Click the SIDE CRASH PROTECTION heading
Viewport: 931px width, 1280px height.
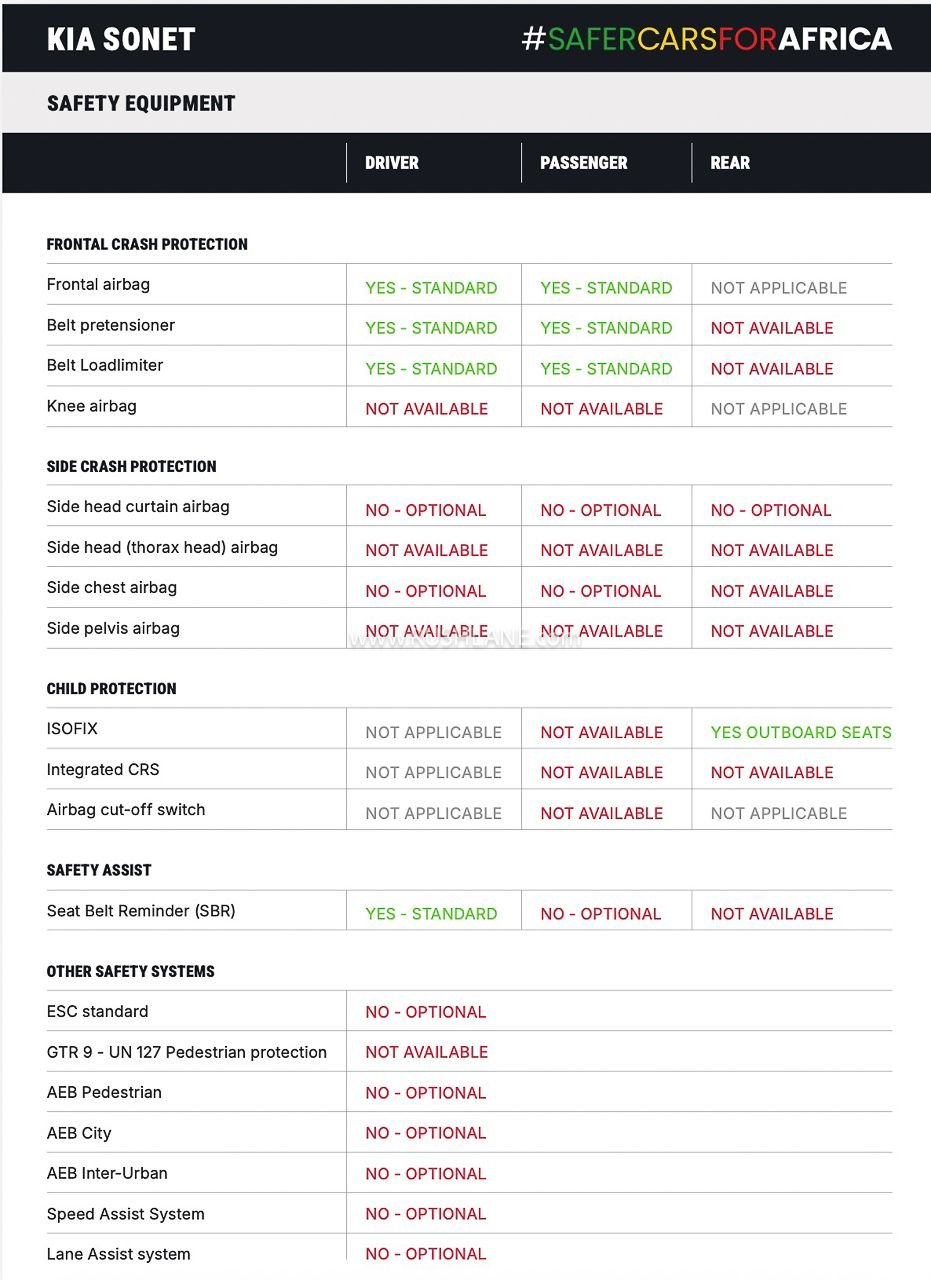(x=131, y=466)
